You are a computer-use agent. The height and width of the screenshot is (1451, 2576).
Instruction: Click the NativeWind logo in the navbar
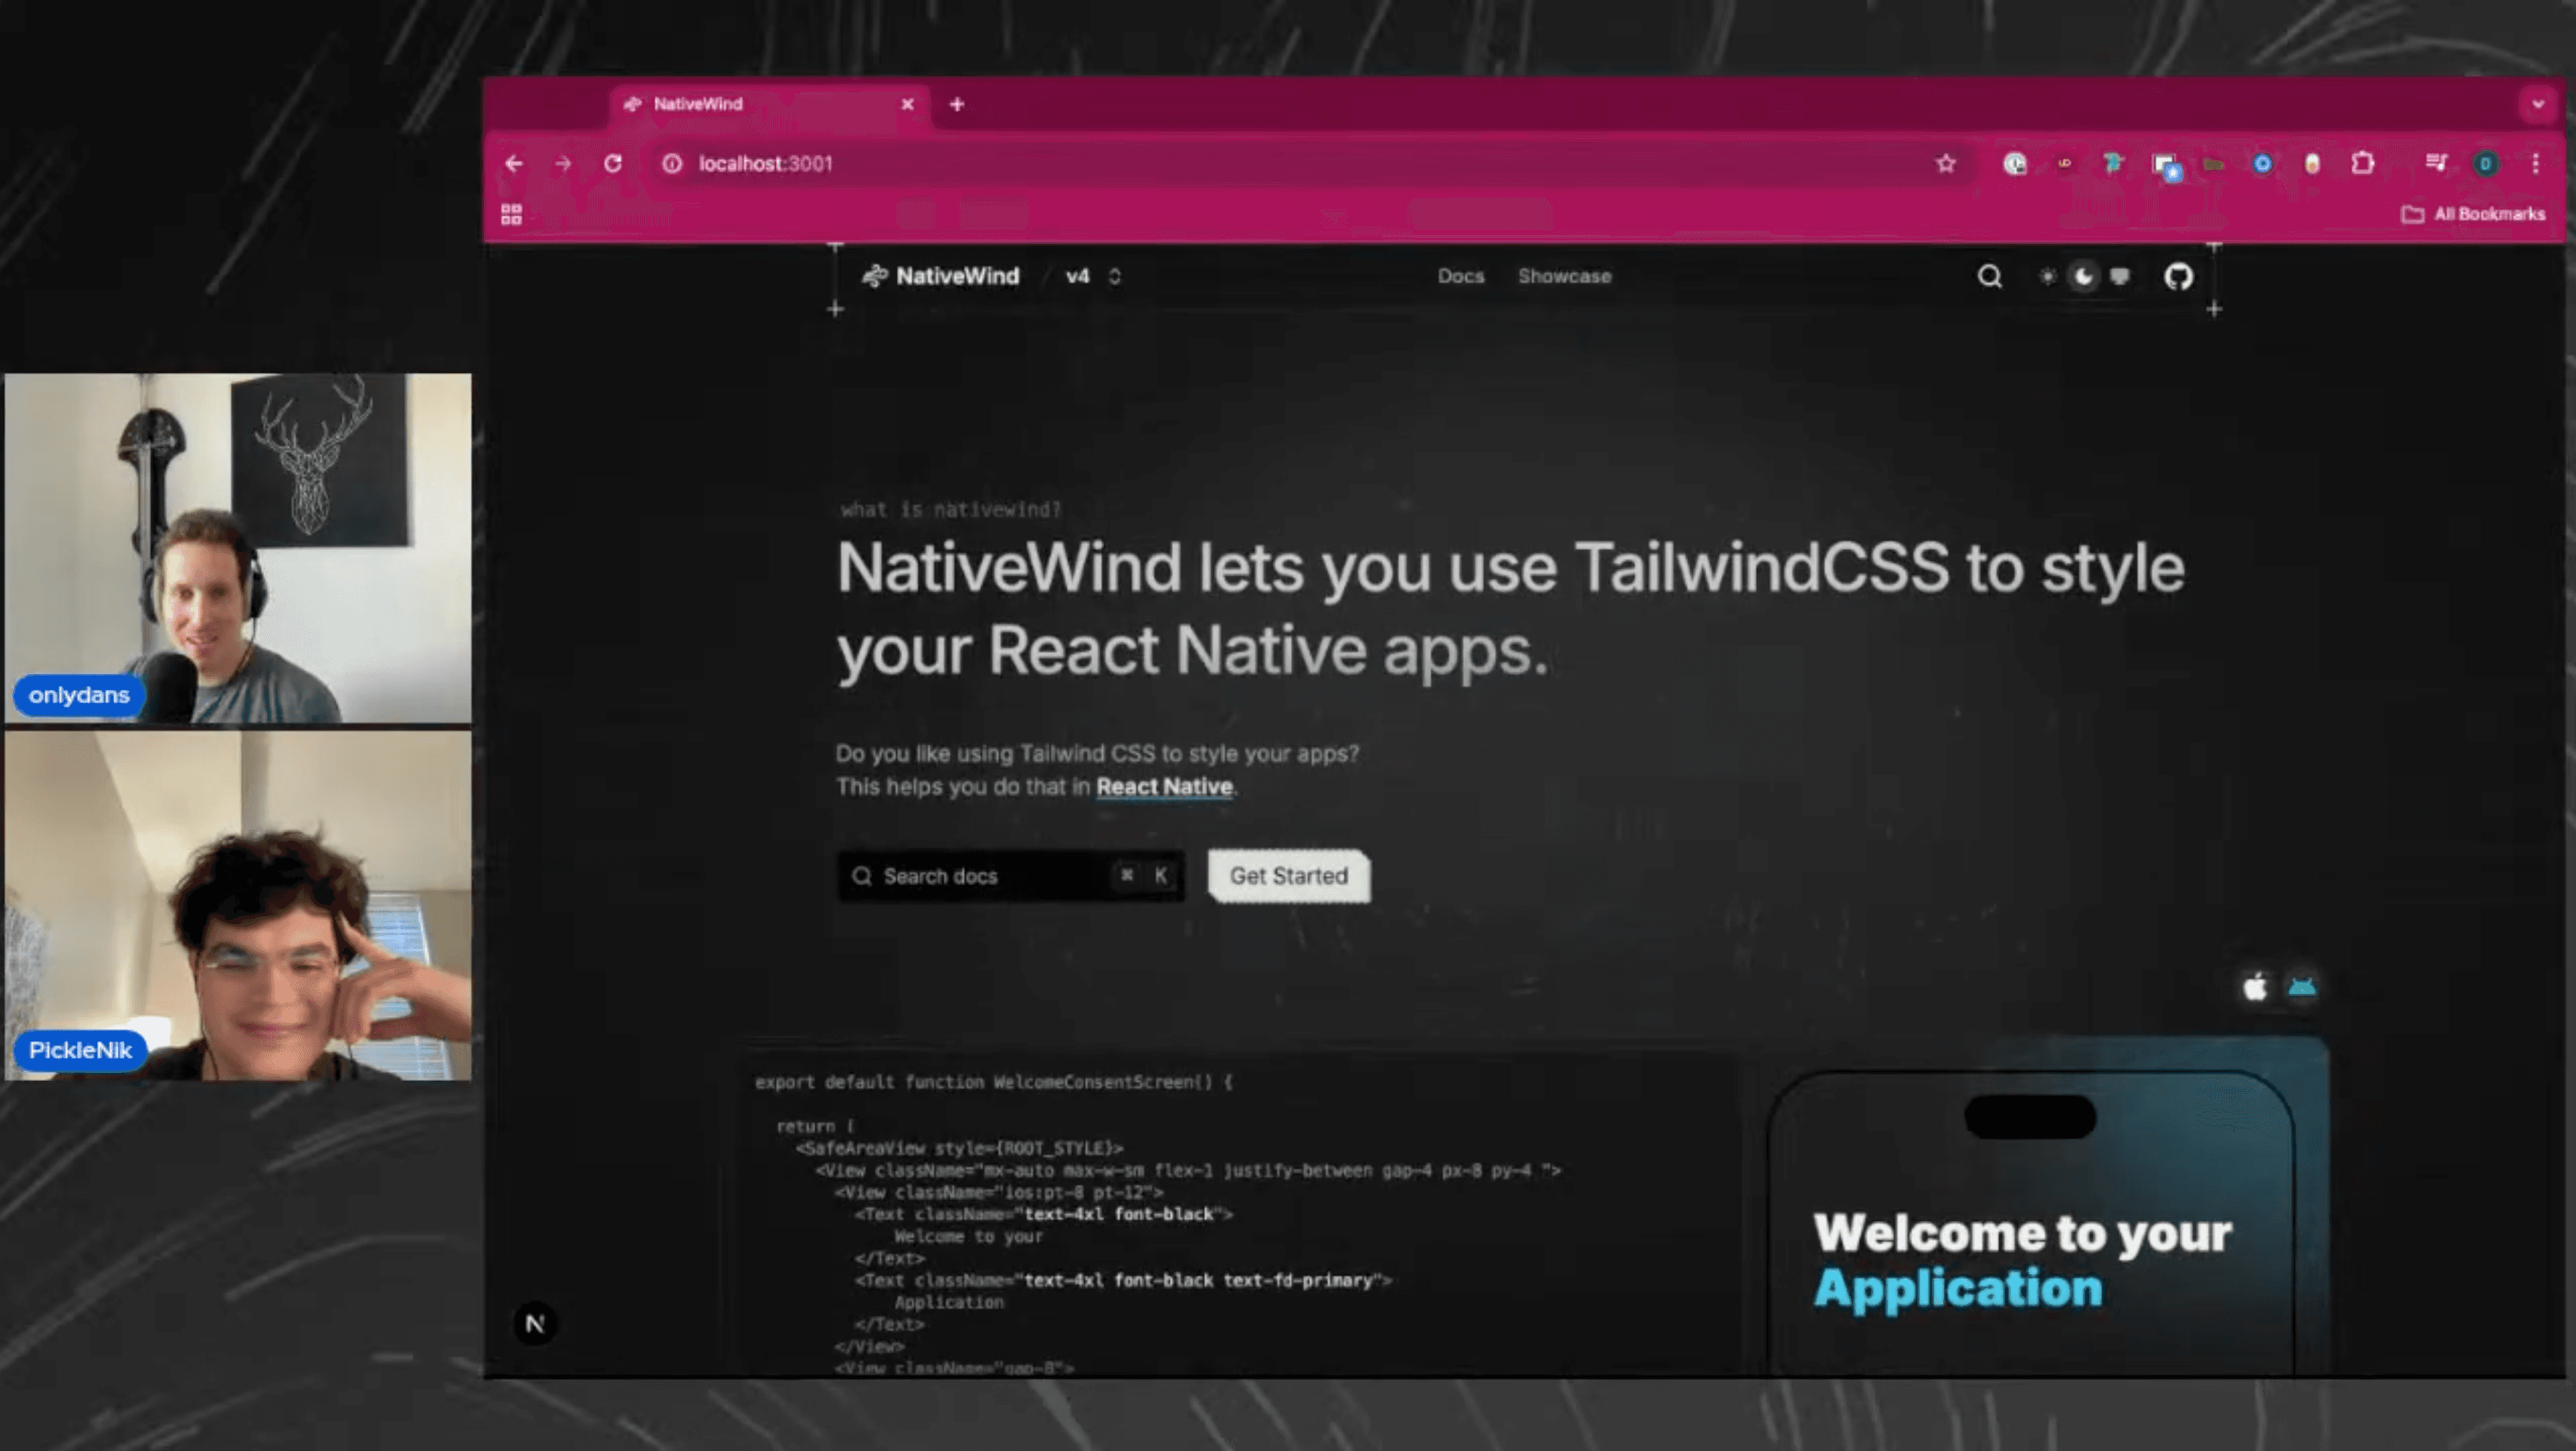940,276
